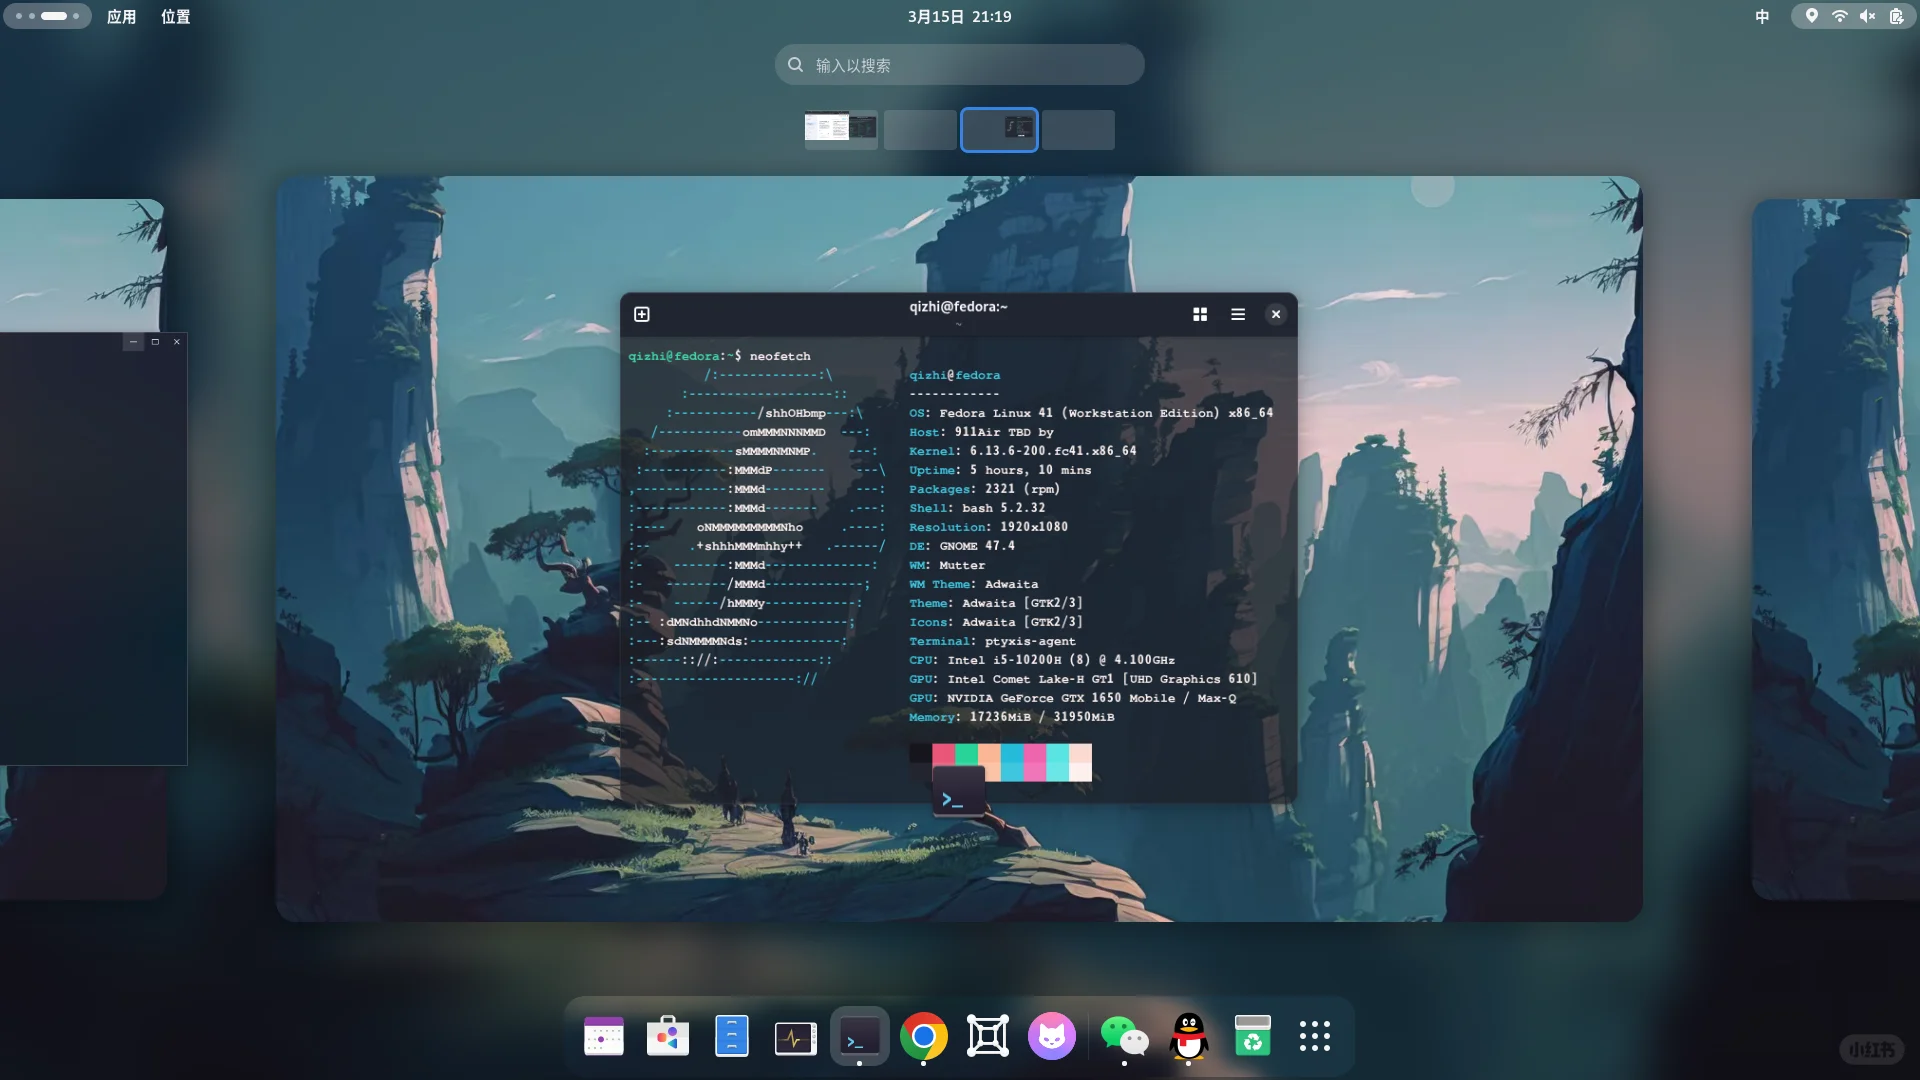Create a new terminal tab with the plus button

pos(641,313)
